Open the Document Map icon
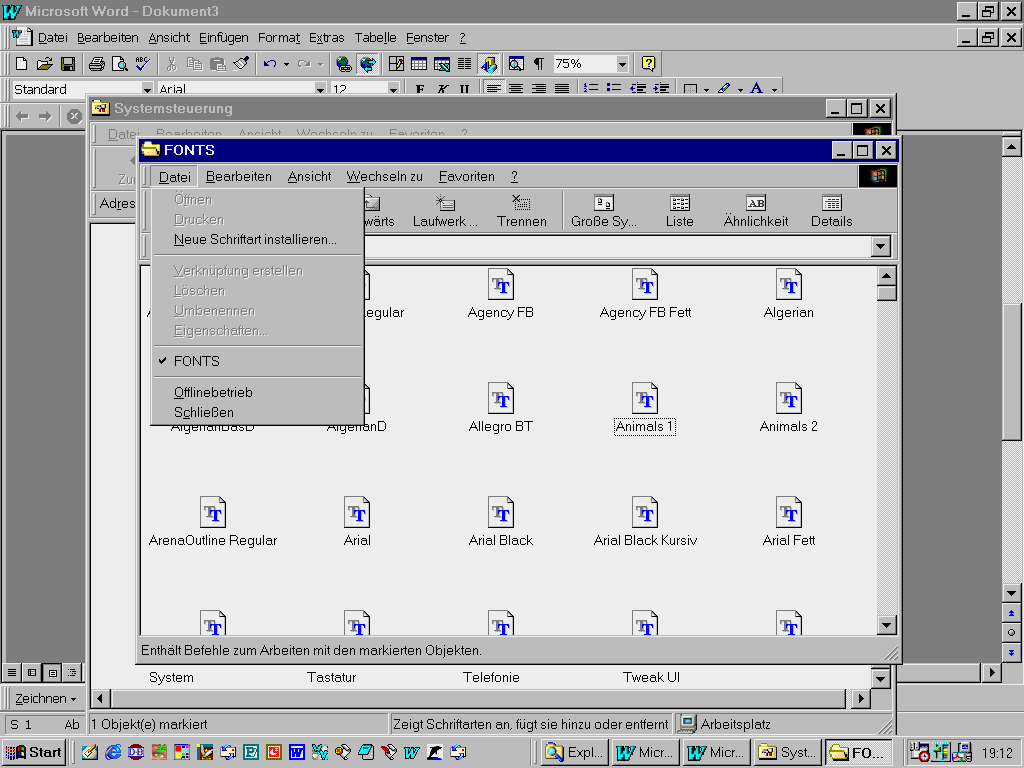 coord(516,64)
